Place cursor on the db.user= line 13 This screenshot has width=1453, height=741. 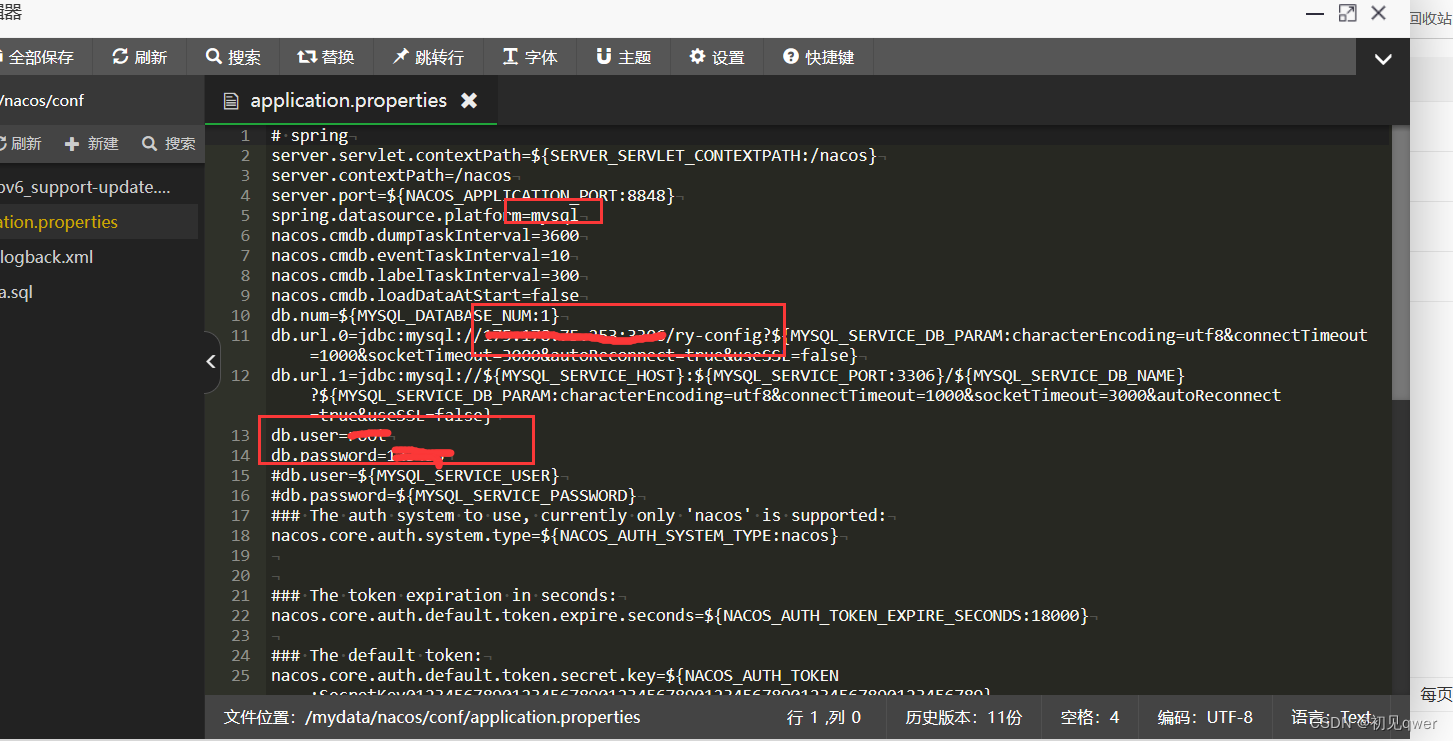(x=329, y=435)
